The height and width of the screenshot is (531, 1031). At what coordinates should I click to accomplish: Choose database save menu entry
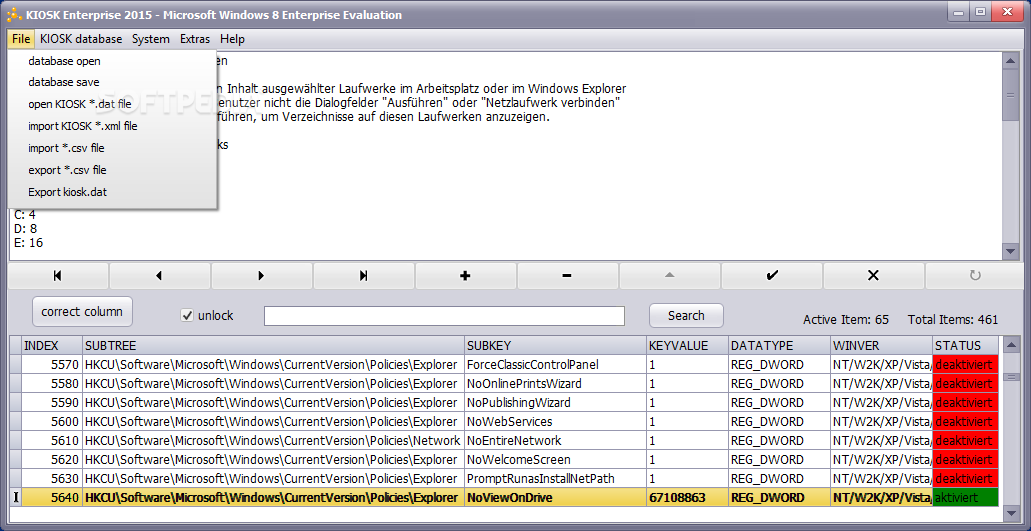tap(112, 82)
